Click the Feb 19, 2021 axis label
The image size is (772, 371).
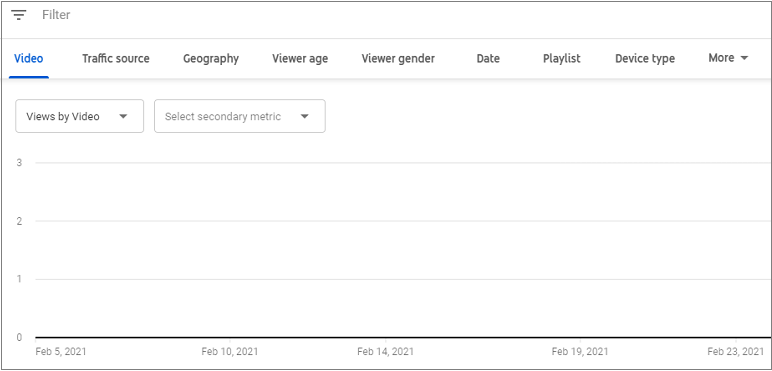click(580, 351)
